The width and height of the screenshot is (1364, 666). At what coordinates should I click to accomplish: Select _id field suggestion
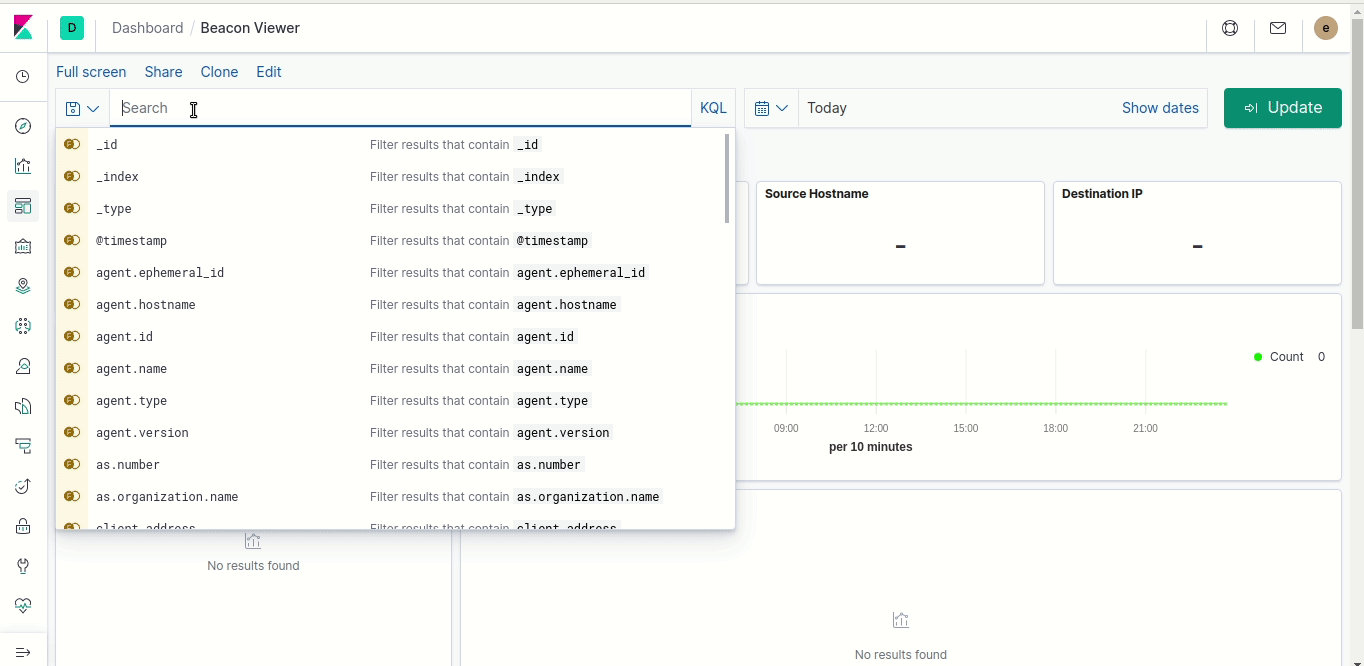tap(390, 144)
